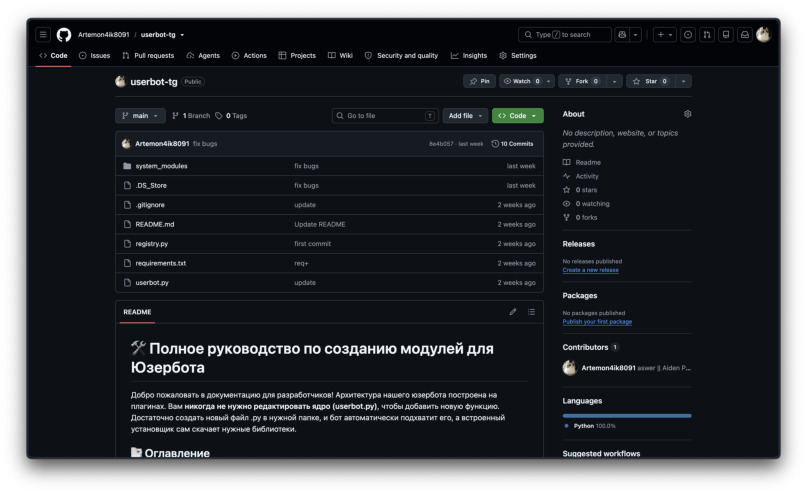Screen dimensions: 807x494
Task: Open the Artemon4ik8091 owner breadcrumb
Action: coord(103,35)
